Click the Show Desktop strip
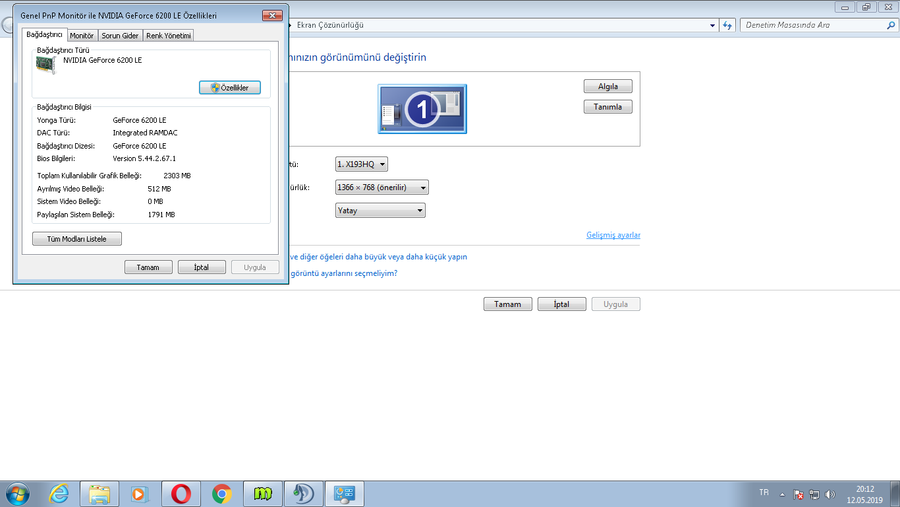The image size is (900, 507). 895,494
